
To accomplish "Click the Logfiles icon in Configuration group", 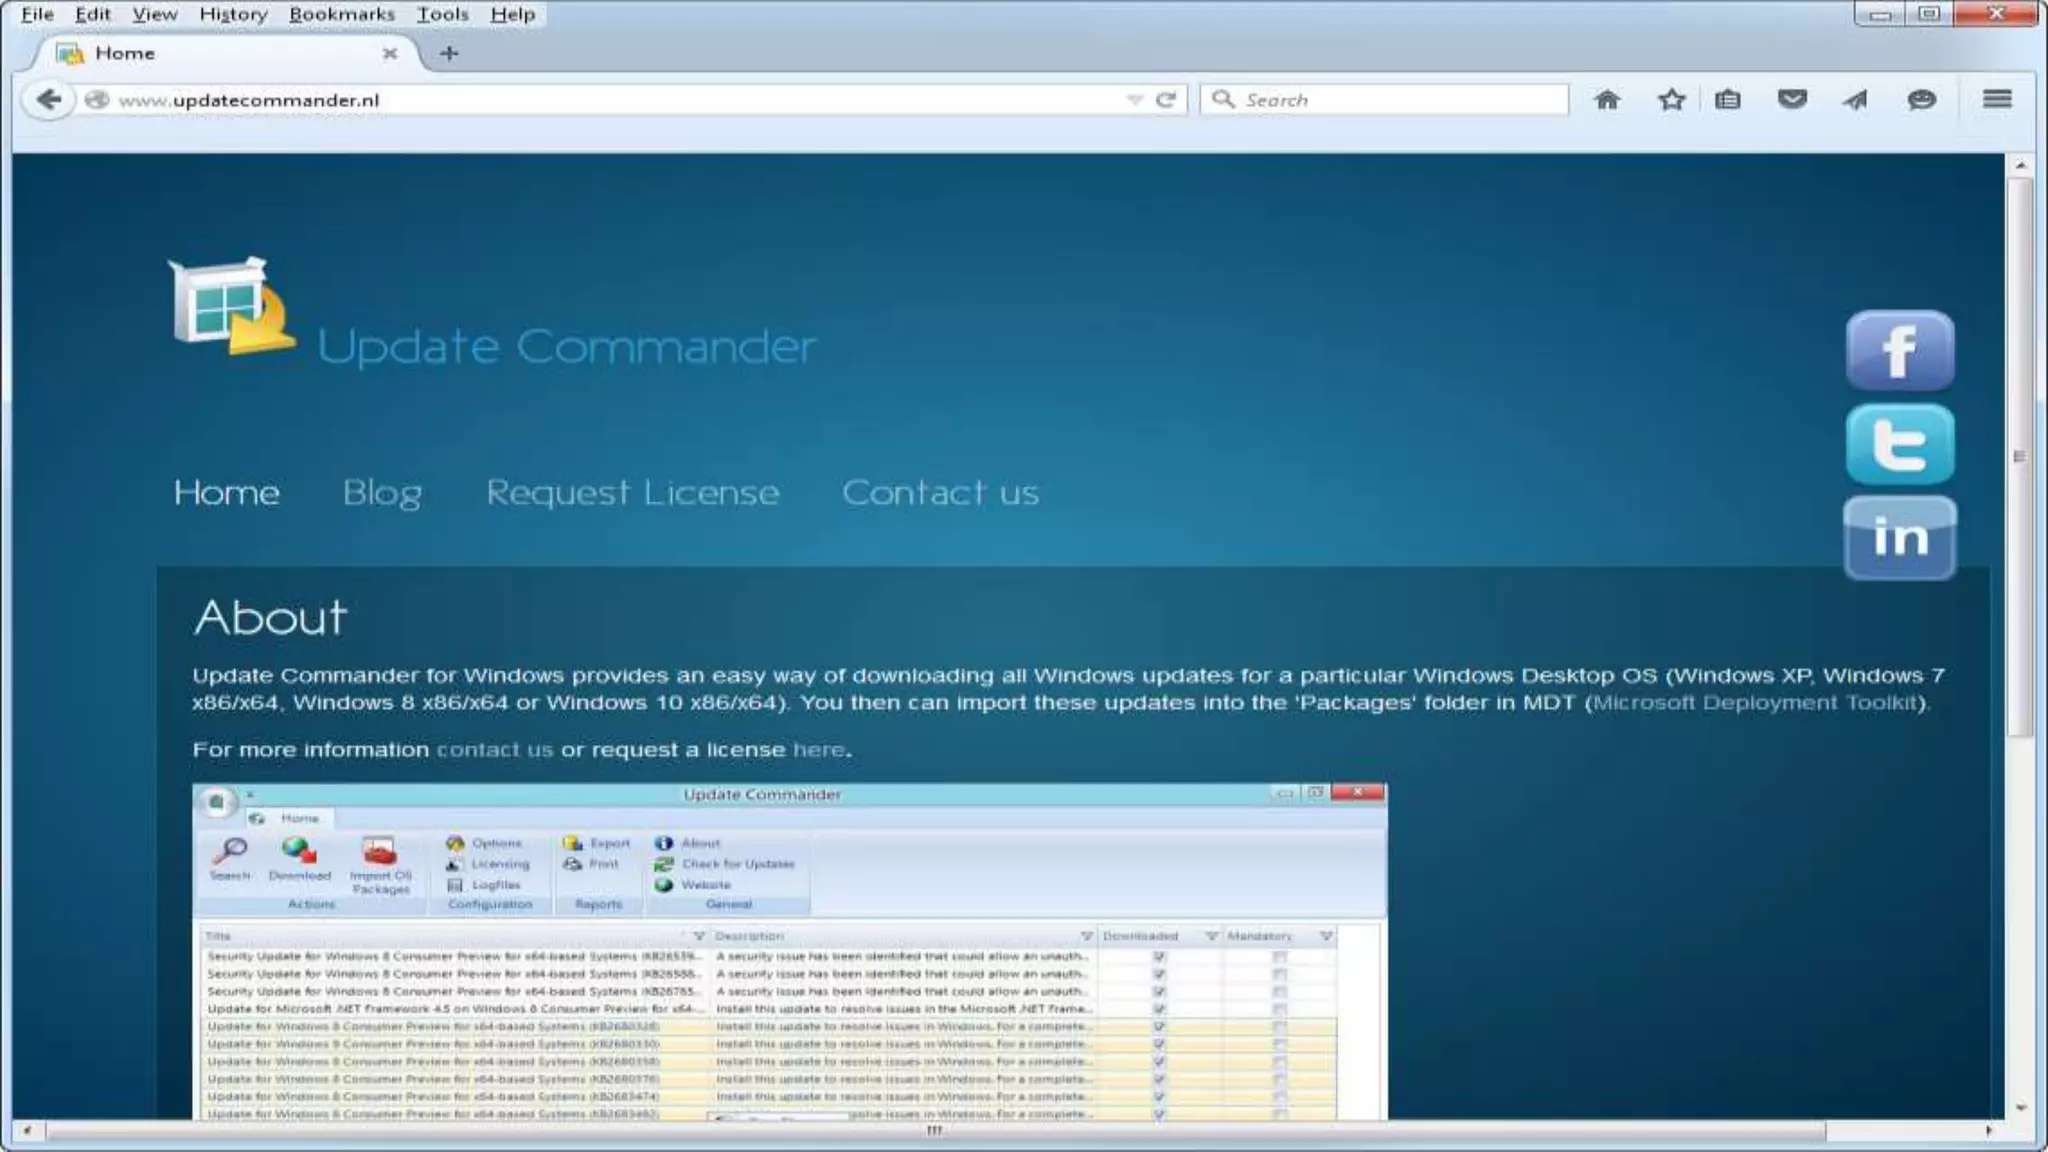I will tap(455, 885).
